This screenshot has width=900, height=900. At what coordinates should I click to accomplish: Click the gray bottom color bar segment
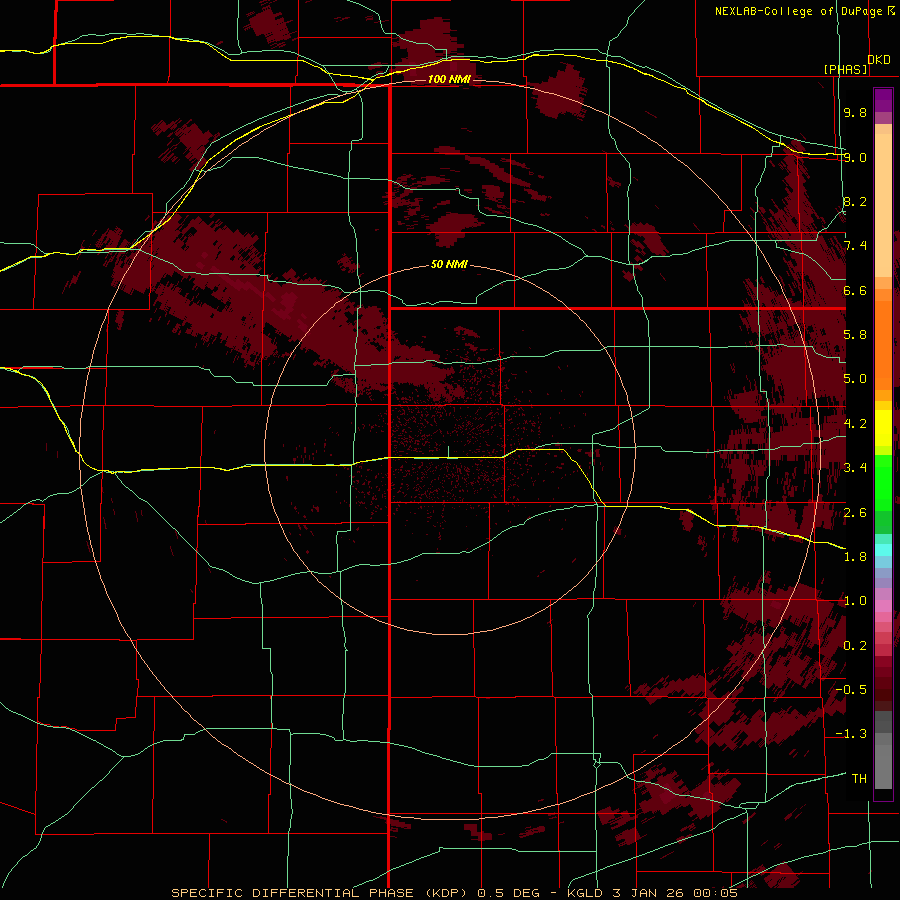coord(883,766)
